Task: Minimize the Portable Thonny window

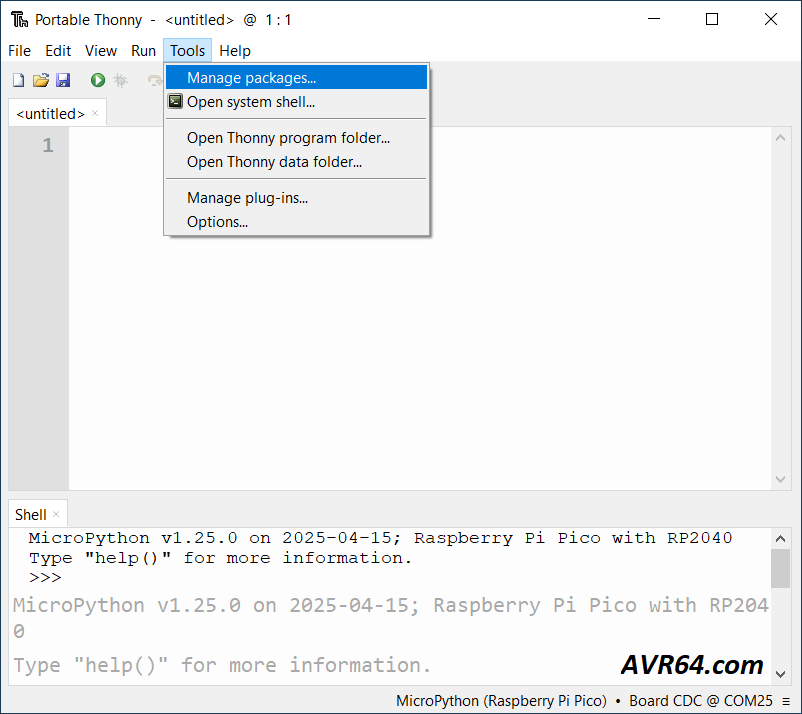Action: point(654,19)
